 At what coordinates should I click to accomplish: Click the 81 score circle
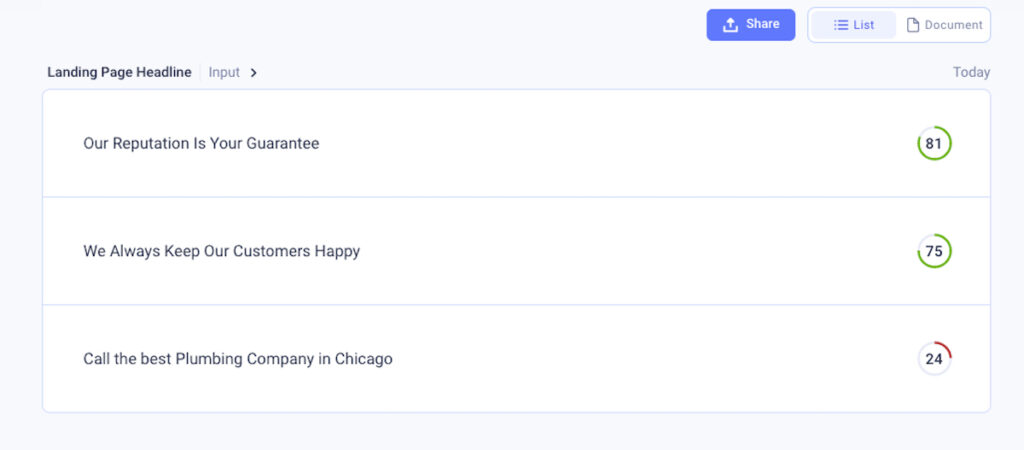(934, 143)
